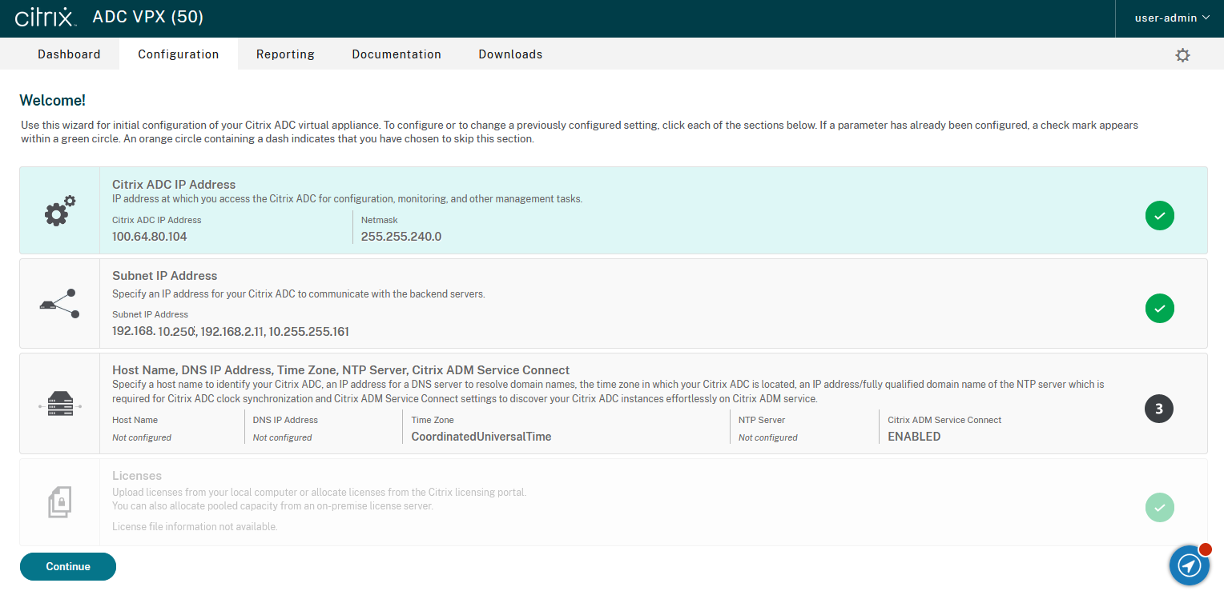
Task: Click the step 3 numbered badge
Action: tap(1158, 408)
